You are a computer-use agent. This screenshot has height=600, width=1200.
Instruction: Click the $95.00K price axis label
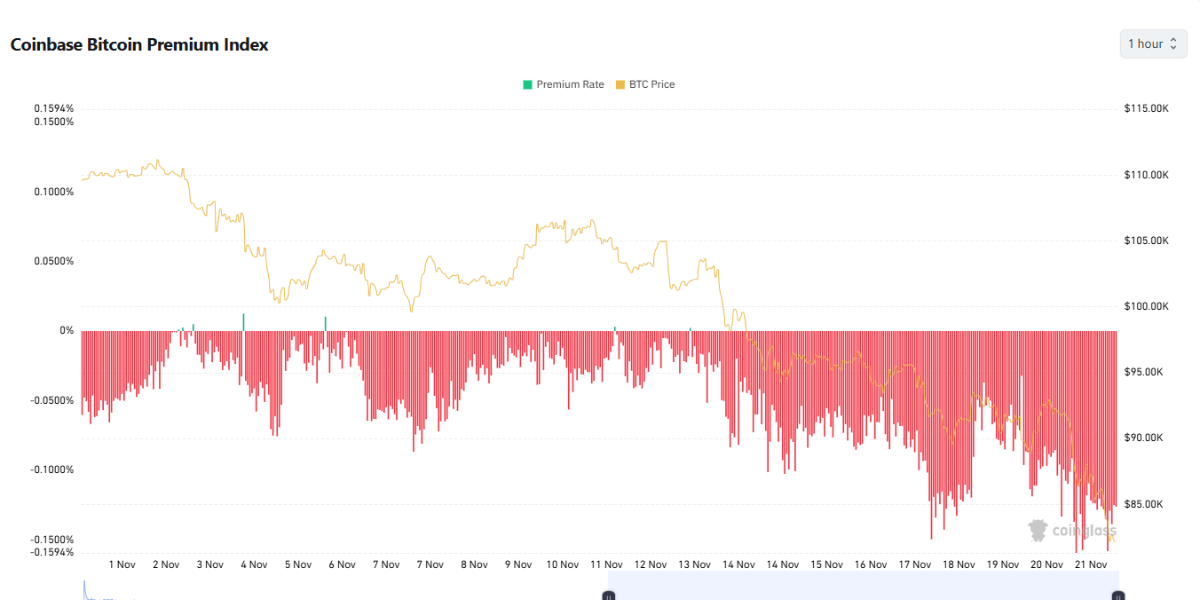click(x=1145, y=372)
